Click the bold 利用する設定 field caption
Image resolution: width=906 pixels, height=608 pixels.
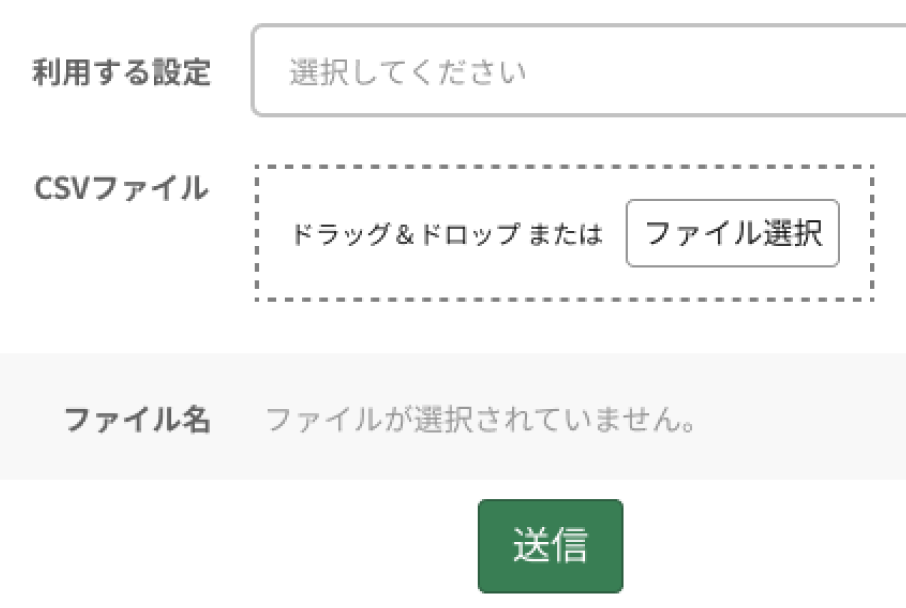click(121, 73)
